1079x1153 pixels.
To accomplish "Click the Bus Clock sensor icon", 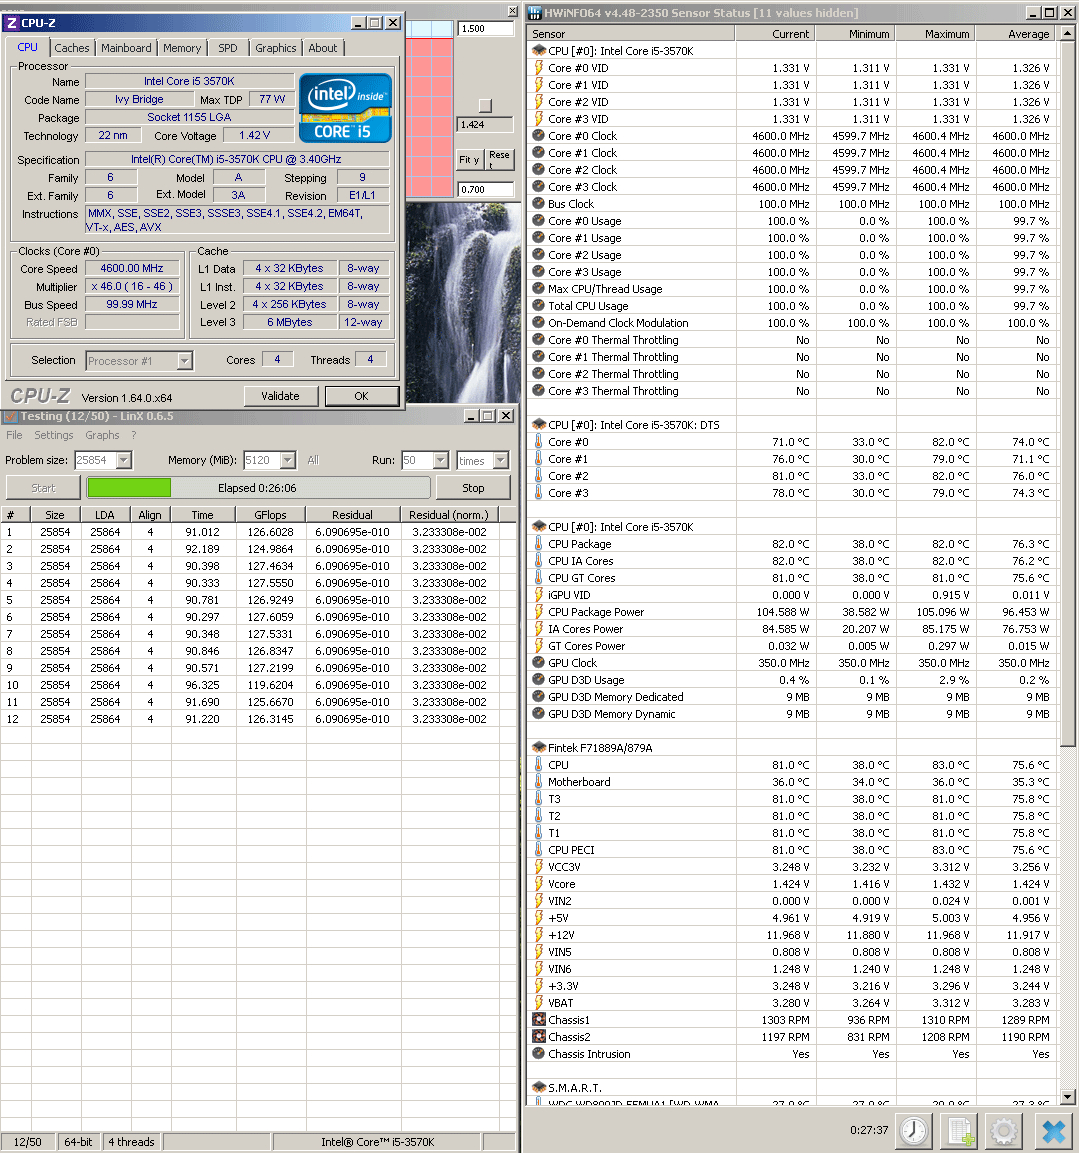I will (539, 204).
